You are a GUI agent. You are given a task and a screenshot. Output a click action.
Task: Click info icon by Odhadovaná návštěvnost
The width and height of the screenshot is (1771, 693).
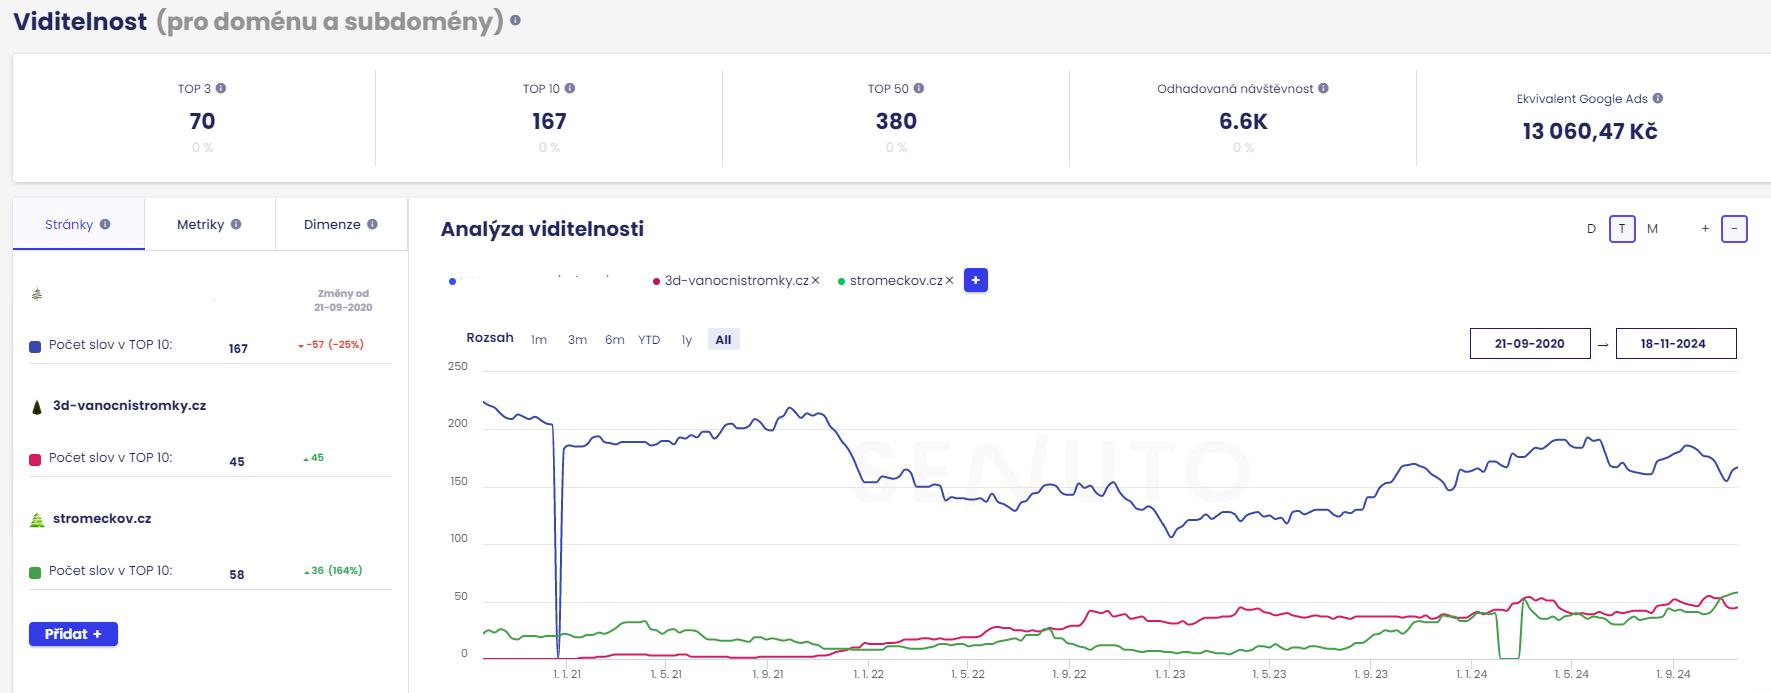[x=1323, y=88]
